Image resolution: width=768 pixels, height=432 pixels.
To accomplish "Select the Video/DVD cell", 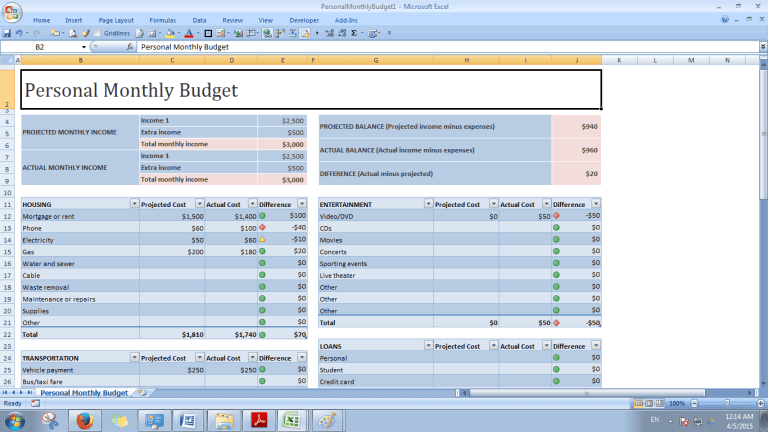I will [376, 216].
